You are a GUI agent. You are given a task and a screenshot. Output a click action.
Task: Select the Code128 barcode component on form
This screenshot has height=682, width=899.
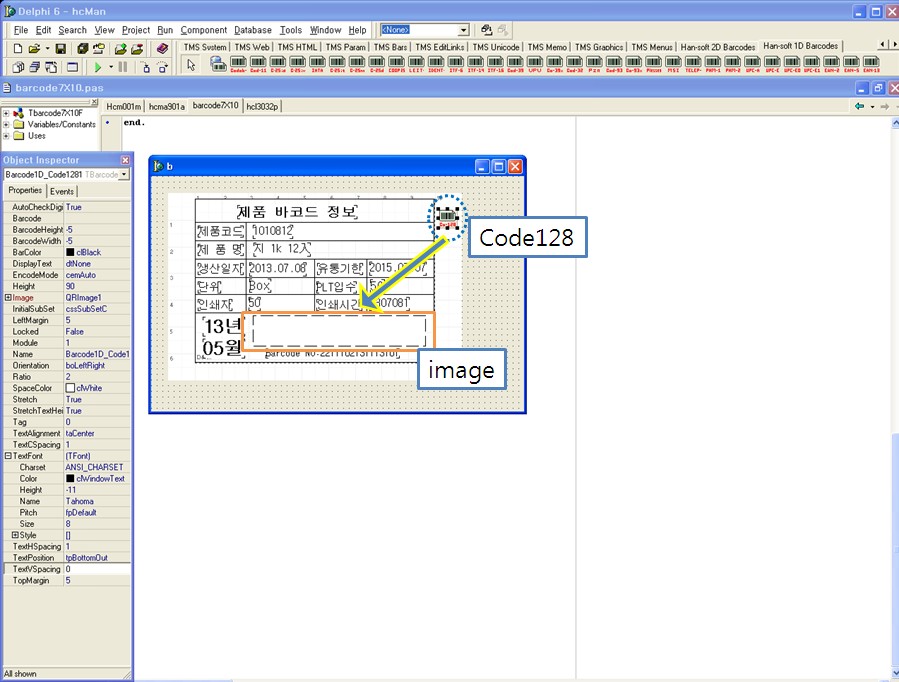pos(449,216)
